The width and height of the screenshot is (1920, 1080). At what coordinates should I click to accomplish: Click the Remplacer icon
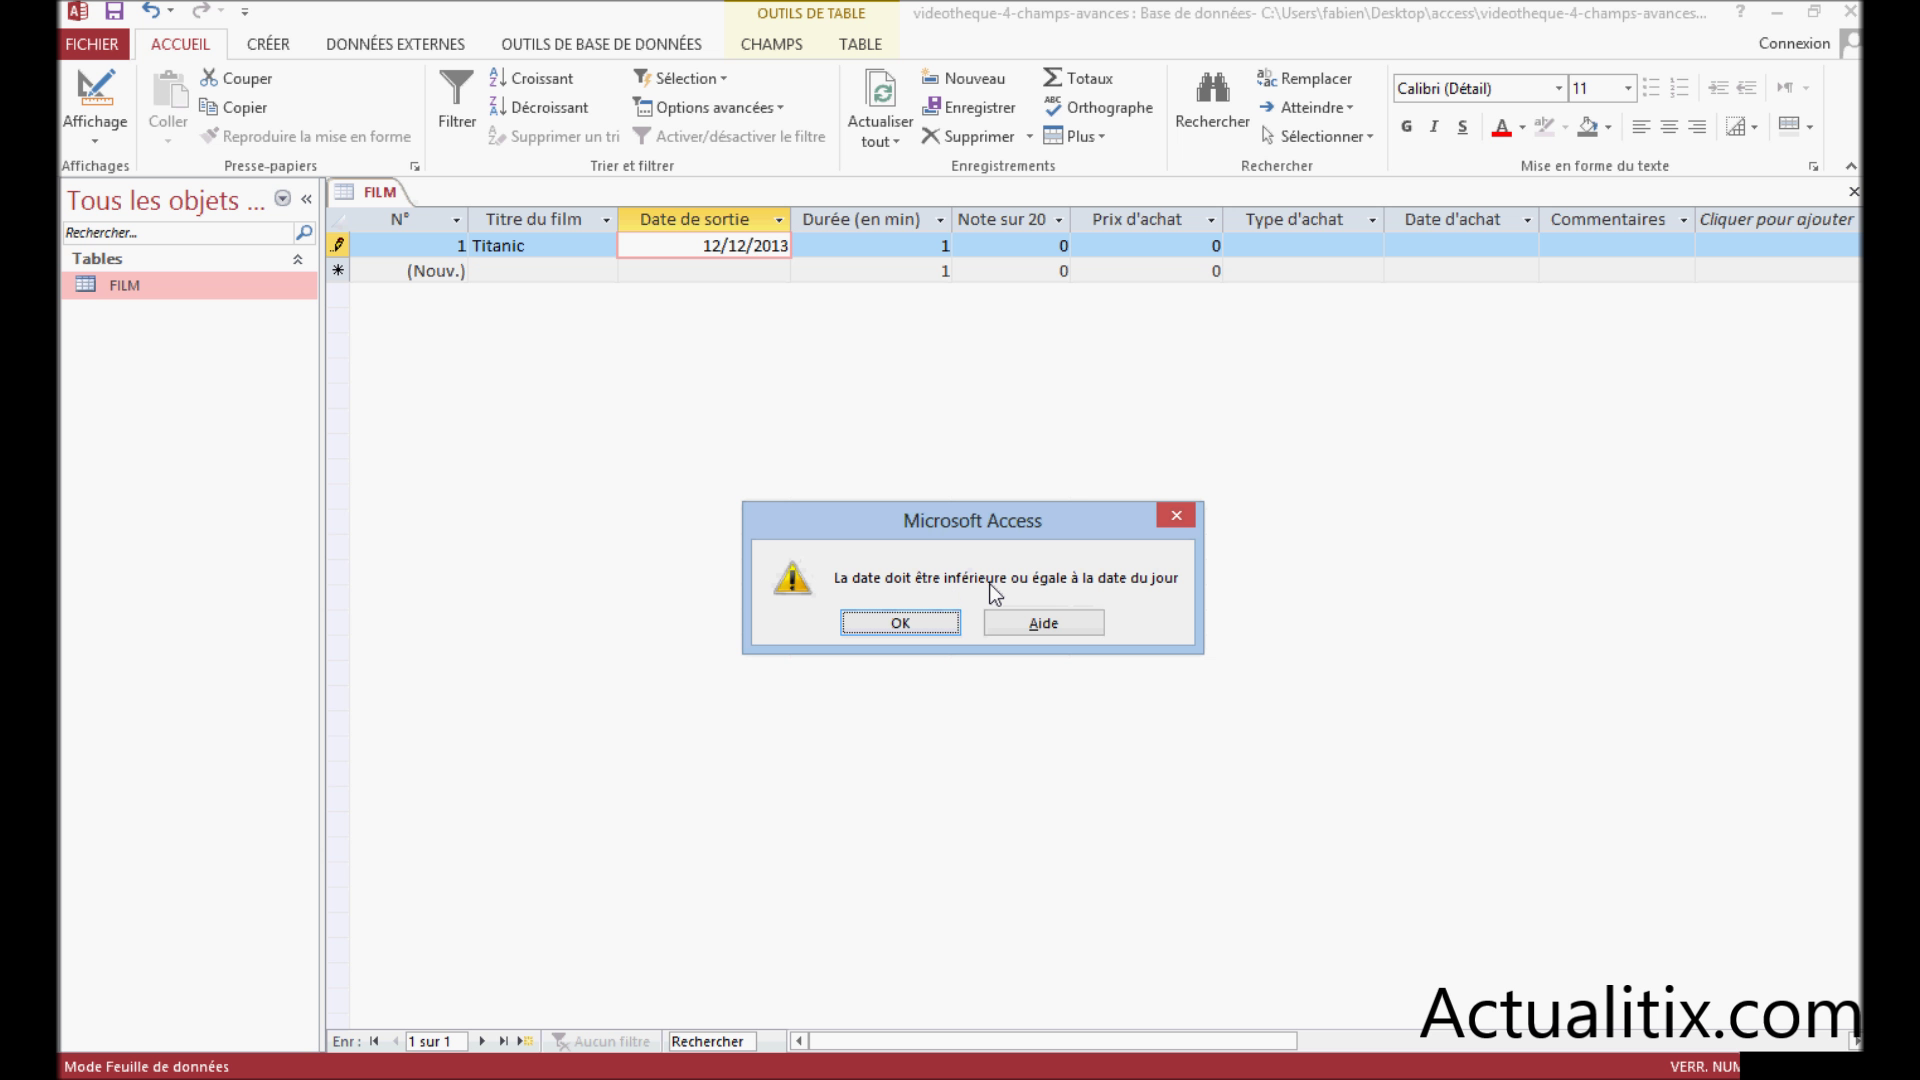[x=1267, y=78]
